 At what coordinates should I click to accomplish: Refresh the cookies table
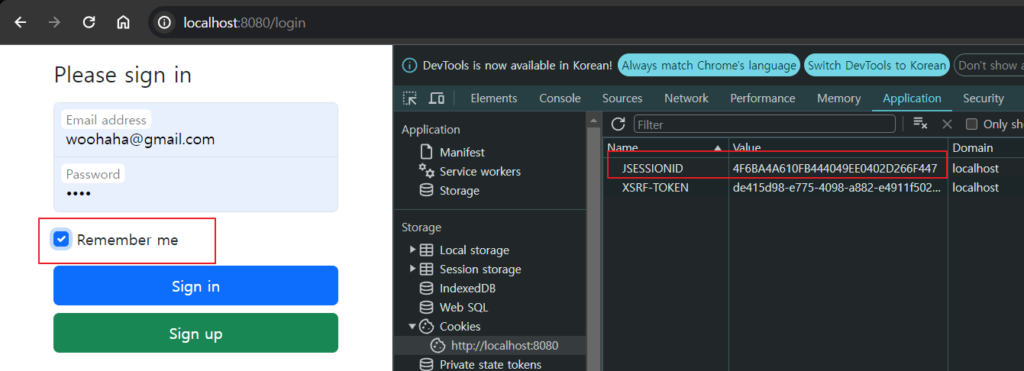[x=618, y=124]
